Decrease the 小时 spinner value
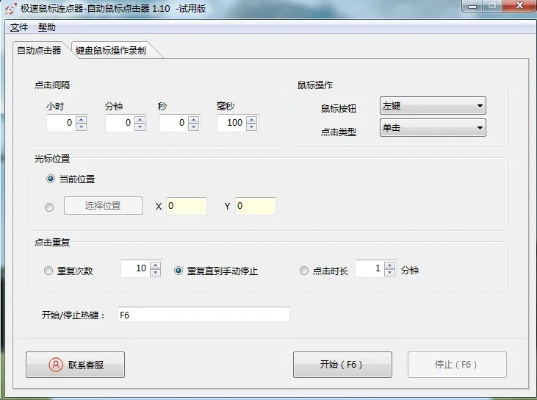The height and width of the screenshot is (400, 537). click(x=82, y=127)
